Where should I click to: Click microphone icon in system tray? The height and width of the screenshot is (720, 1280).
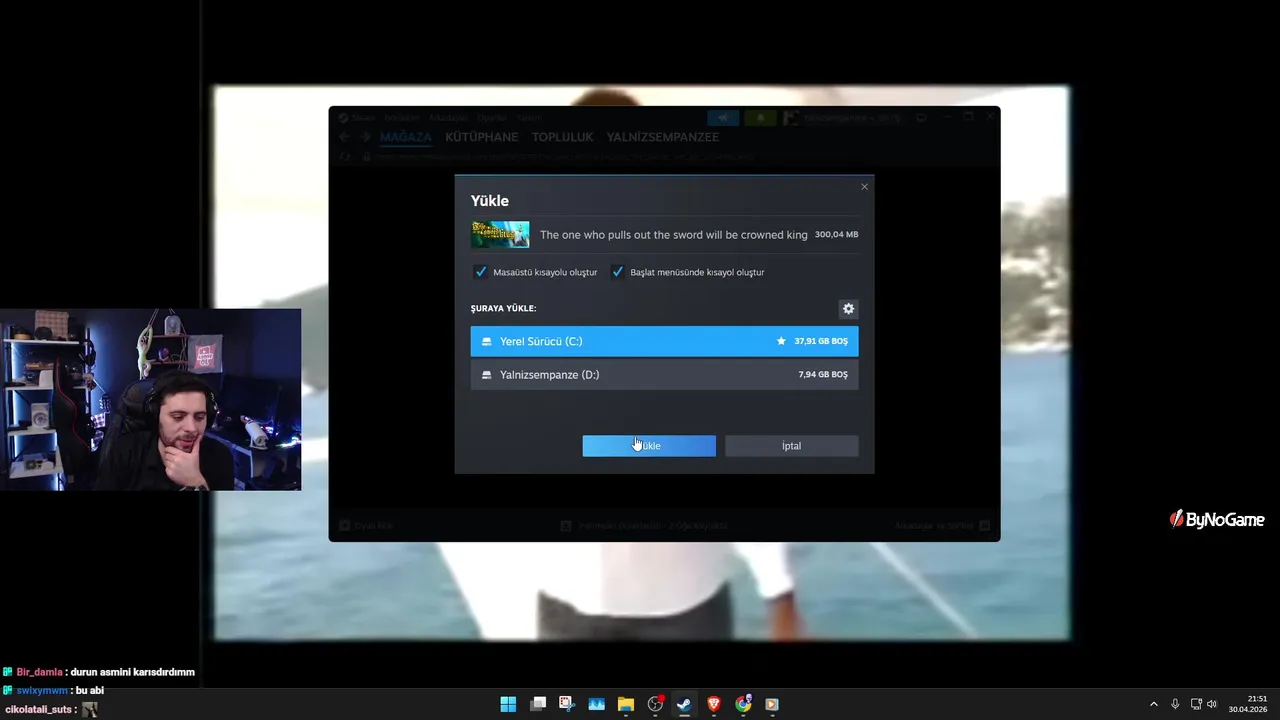pos(1175,704)
